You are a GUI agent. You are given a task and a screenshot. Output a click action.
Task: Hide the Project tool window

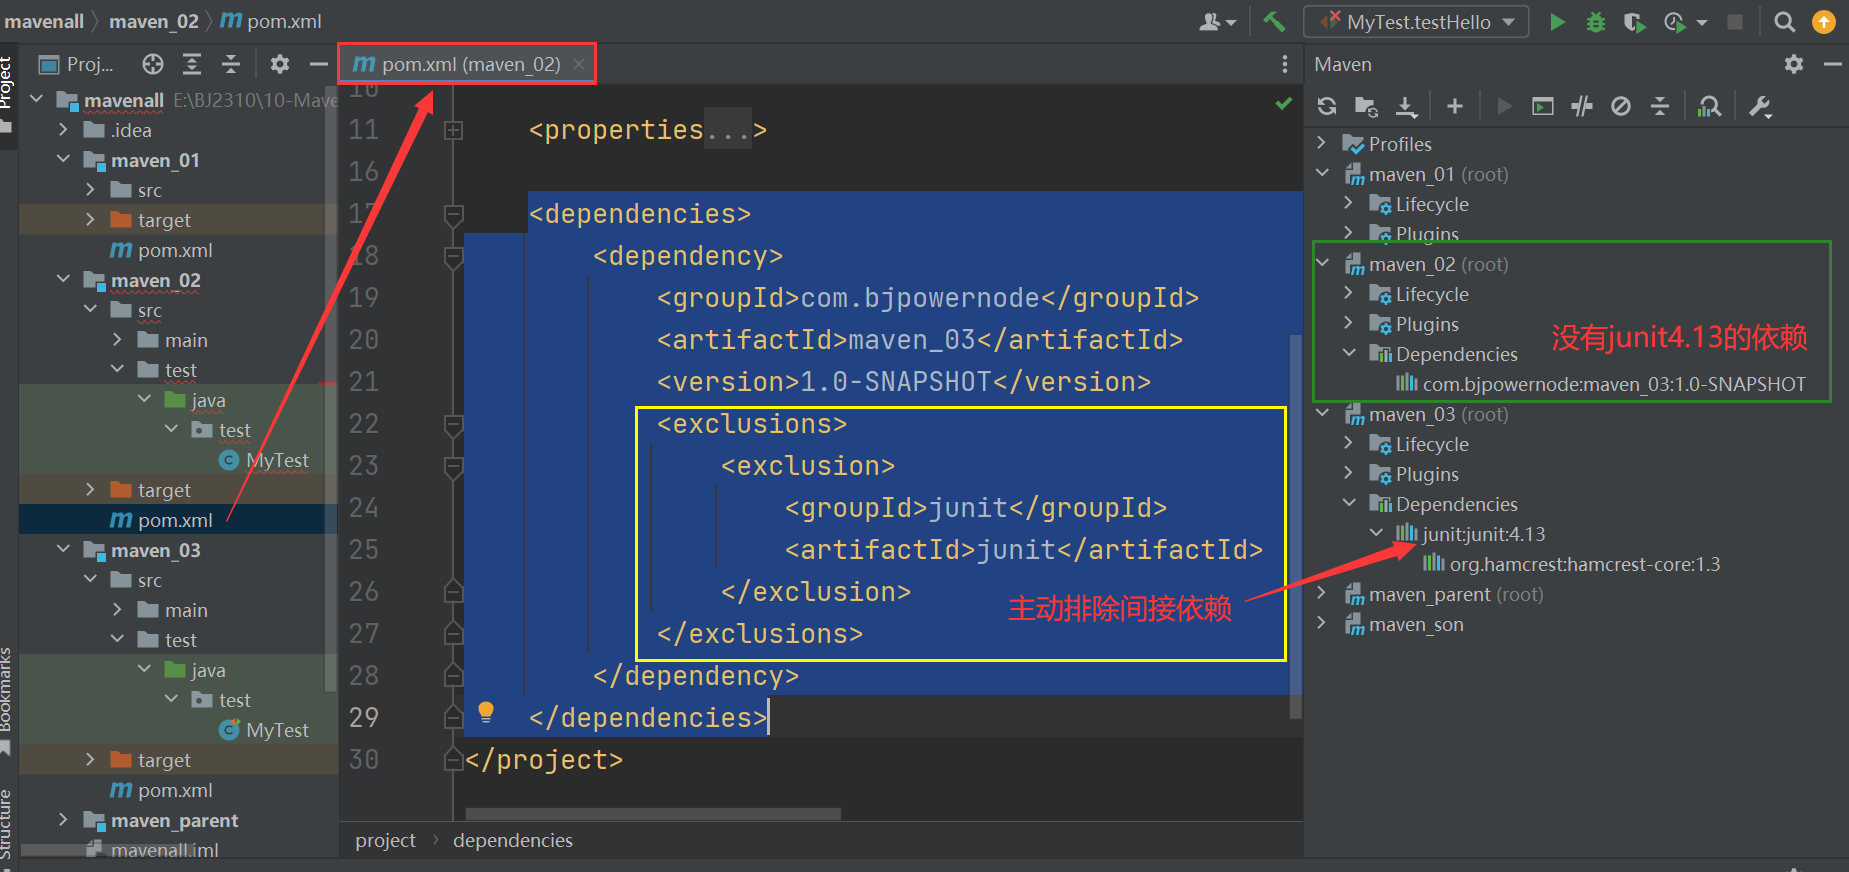coord(318,64)
